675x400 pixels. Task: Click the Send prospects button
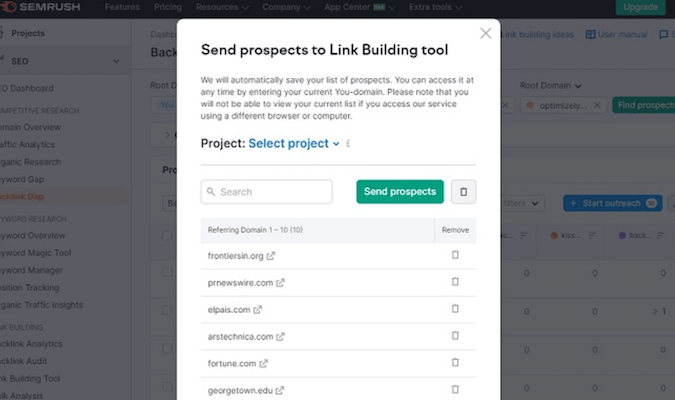pyautogui.click(x=400, y=191)
